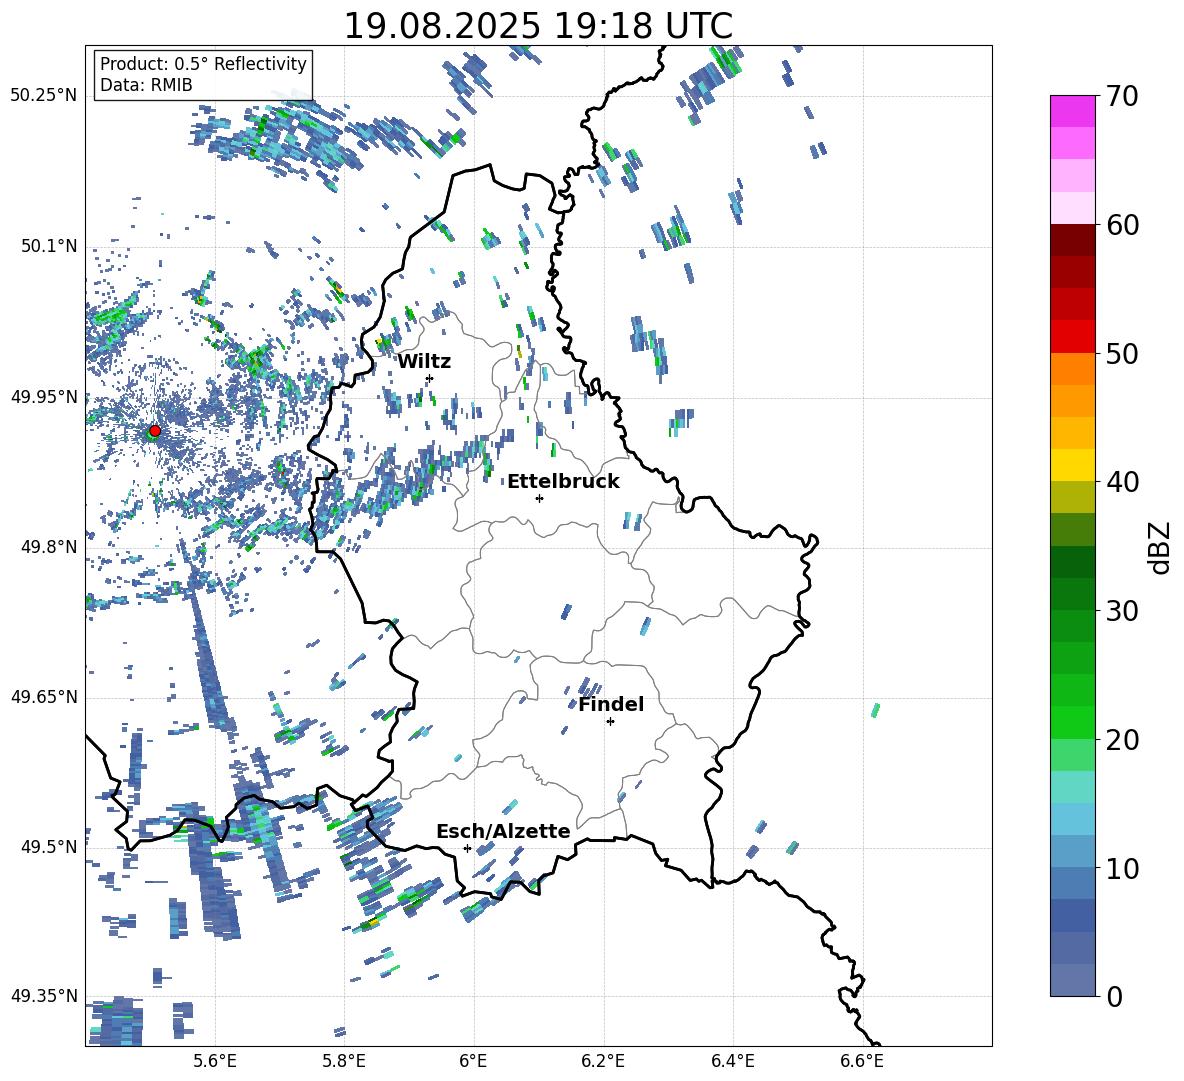Click the dark maroon swatch below 60 dBZ
This screenshot has width=1184, height=1081.
[1073, 241]
